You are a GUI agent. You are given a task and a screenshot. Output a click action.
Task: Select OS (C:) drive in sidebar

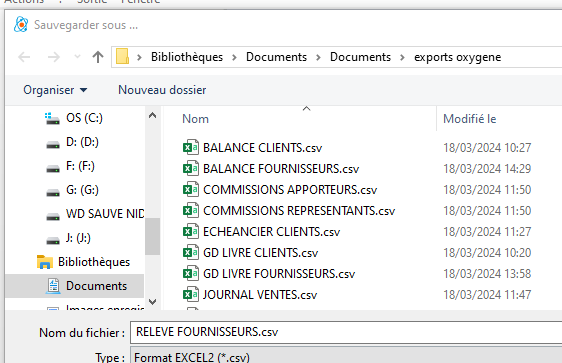pyautogui.click(x=84, y=118)
